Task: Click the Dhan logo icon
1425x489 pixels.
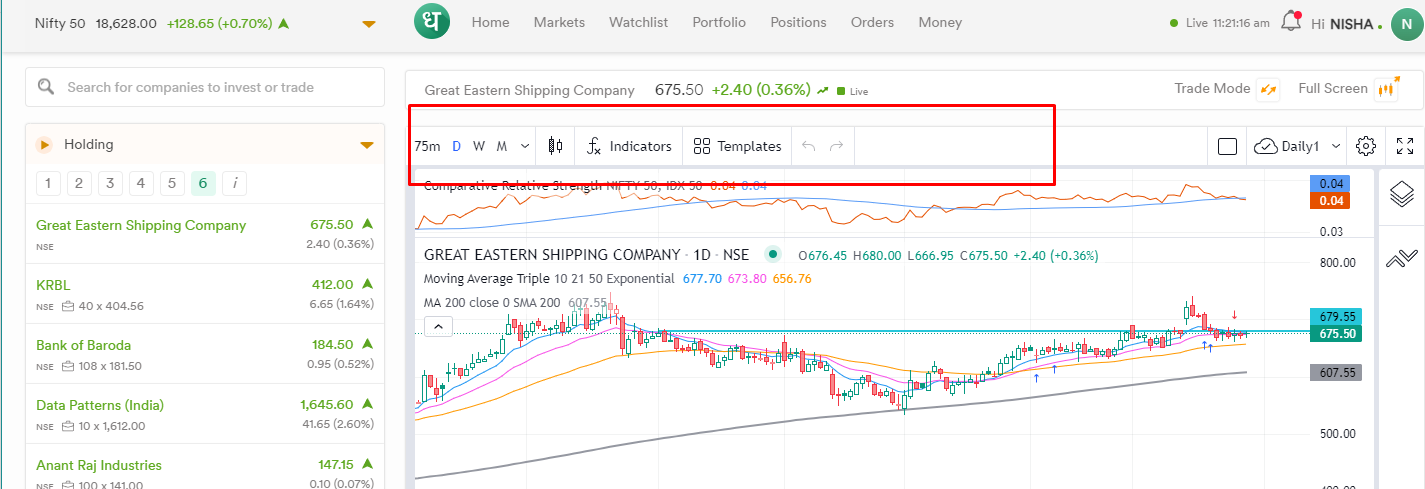Action: [x=432, y=22]
